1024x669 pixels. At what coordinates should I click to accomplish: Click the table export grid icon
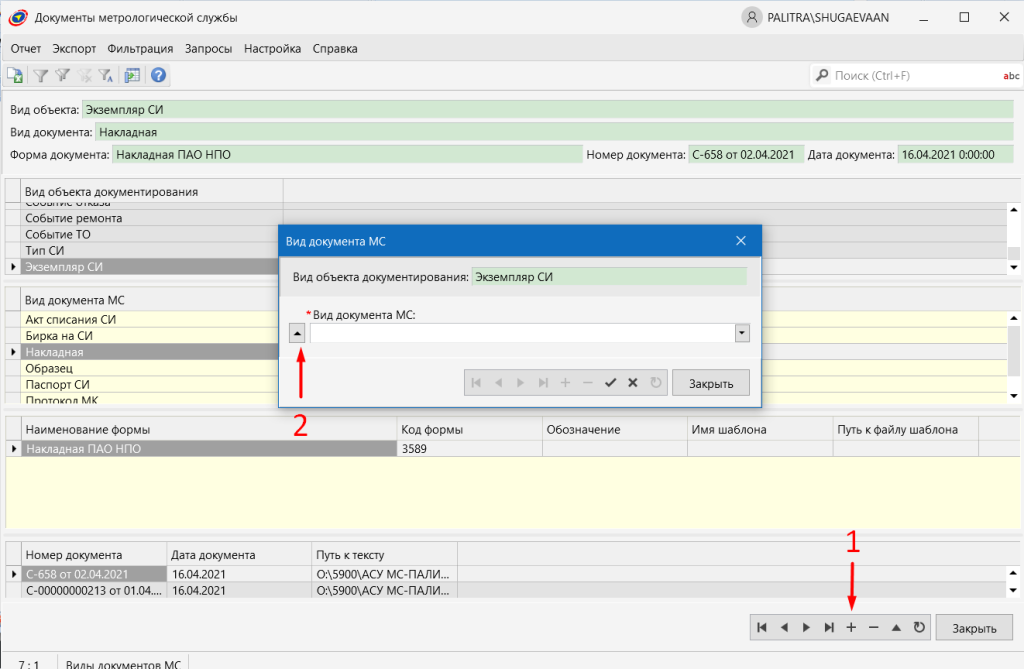pos(133,76)
